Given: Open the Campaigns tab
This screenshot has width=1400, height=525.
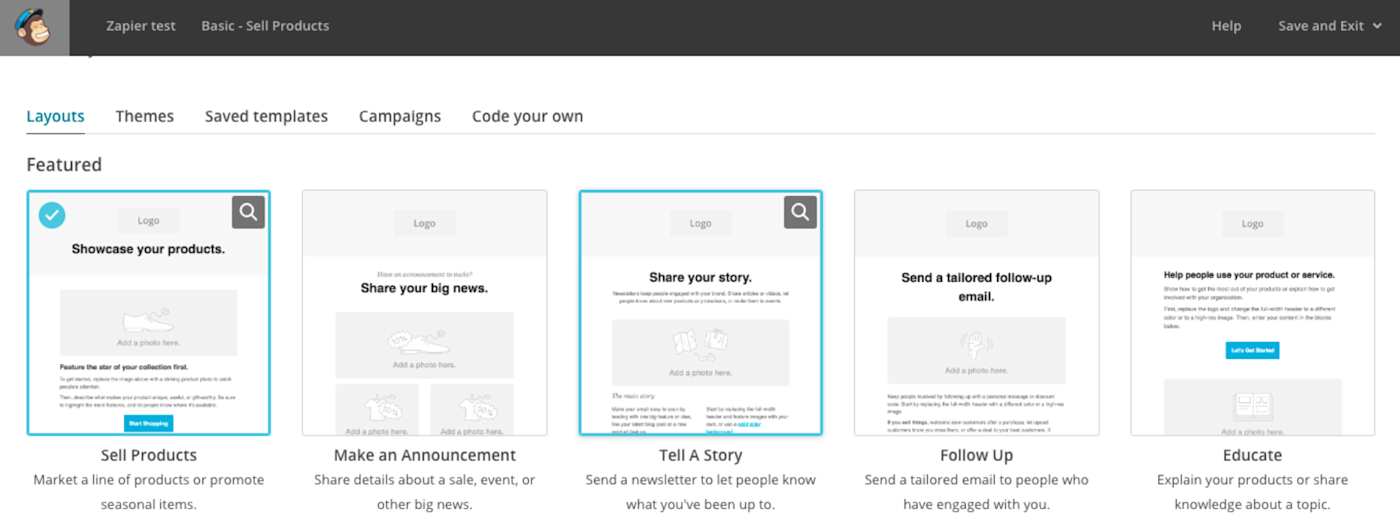Looking at the screenshot, I should click(400, 116).
